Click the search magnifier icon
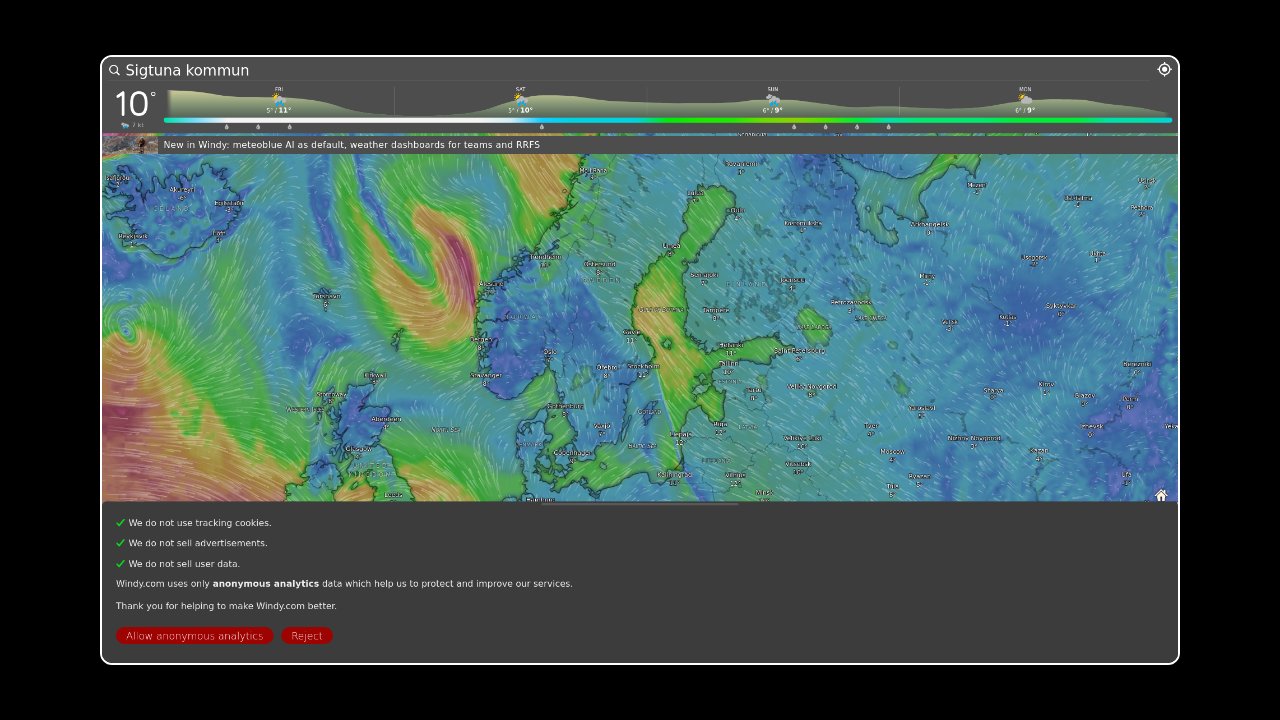Screen dimensions: 1280x720 pos(115,70)
